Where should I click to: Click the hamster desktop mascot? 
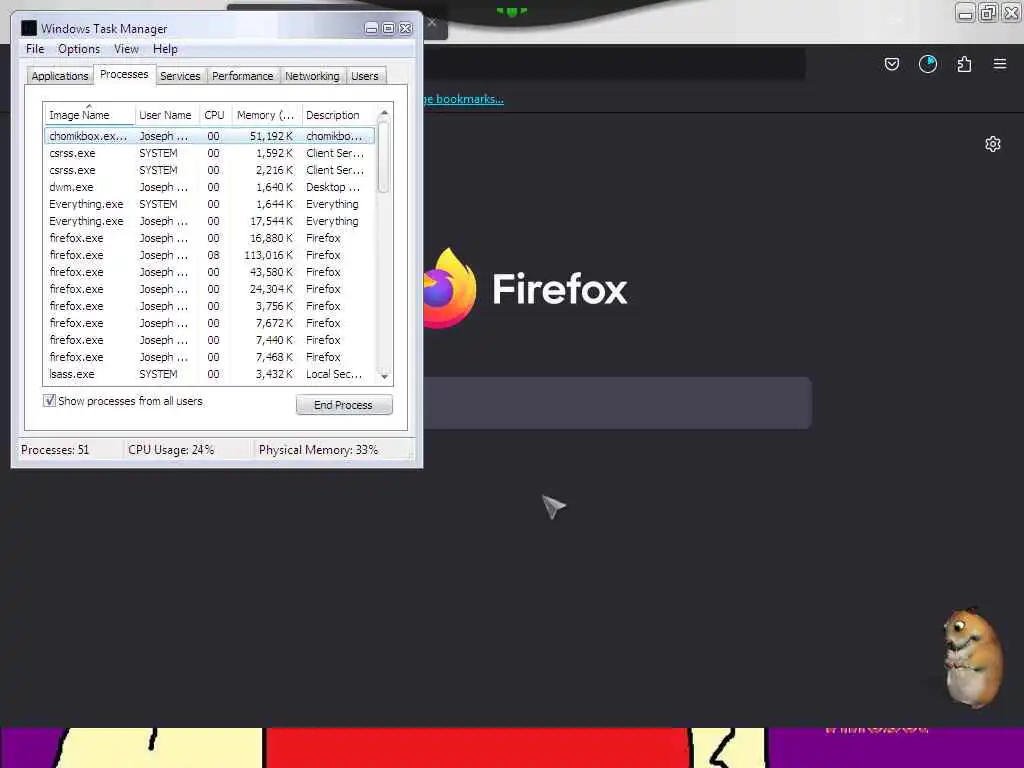pyautogui.click(x=972, y=658)
